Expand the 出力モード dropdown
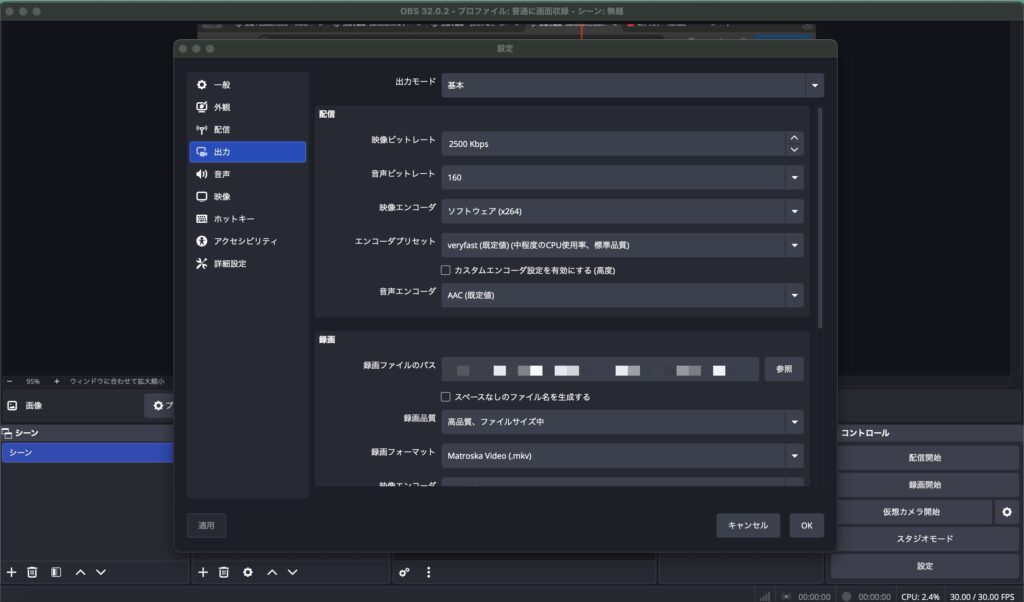This screenshot has height=602, width=1024. [632, 85]
